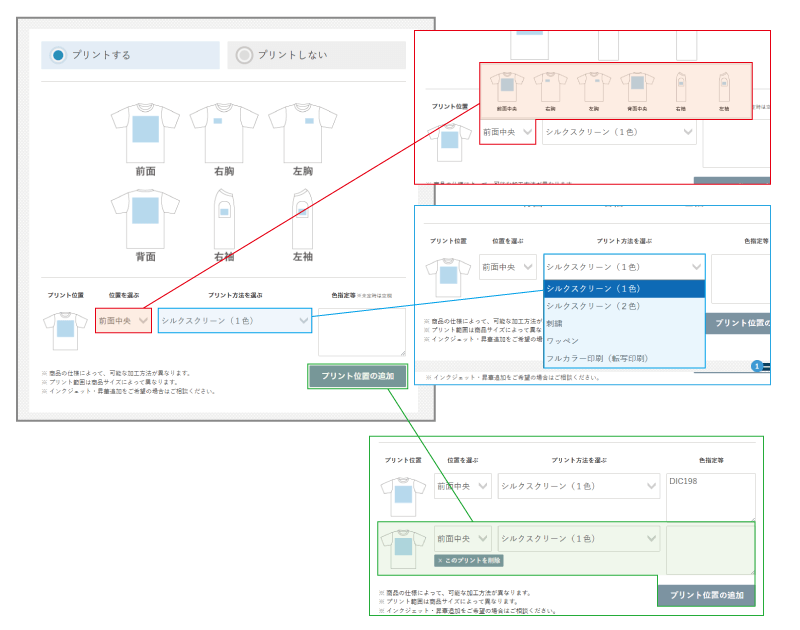Pick 背面中央 icon in the peach position popup
This screenshot has width=800, height=630.
click(x=636, y=89)
